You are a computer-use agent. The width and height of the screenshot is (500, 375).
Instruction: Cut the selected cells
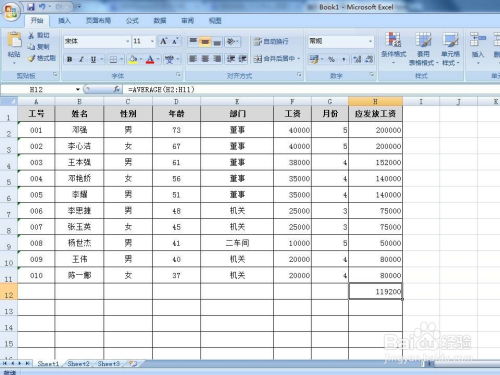(39, 35)
